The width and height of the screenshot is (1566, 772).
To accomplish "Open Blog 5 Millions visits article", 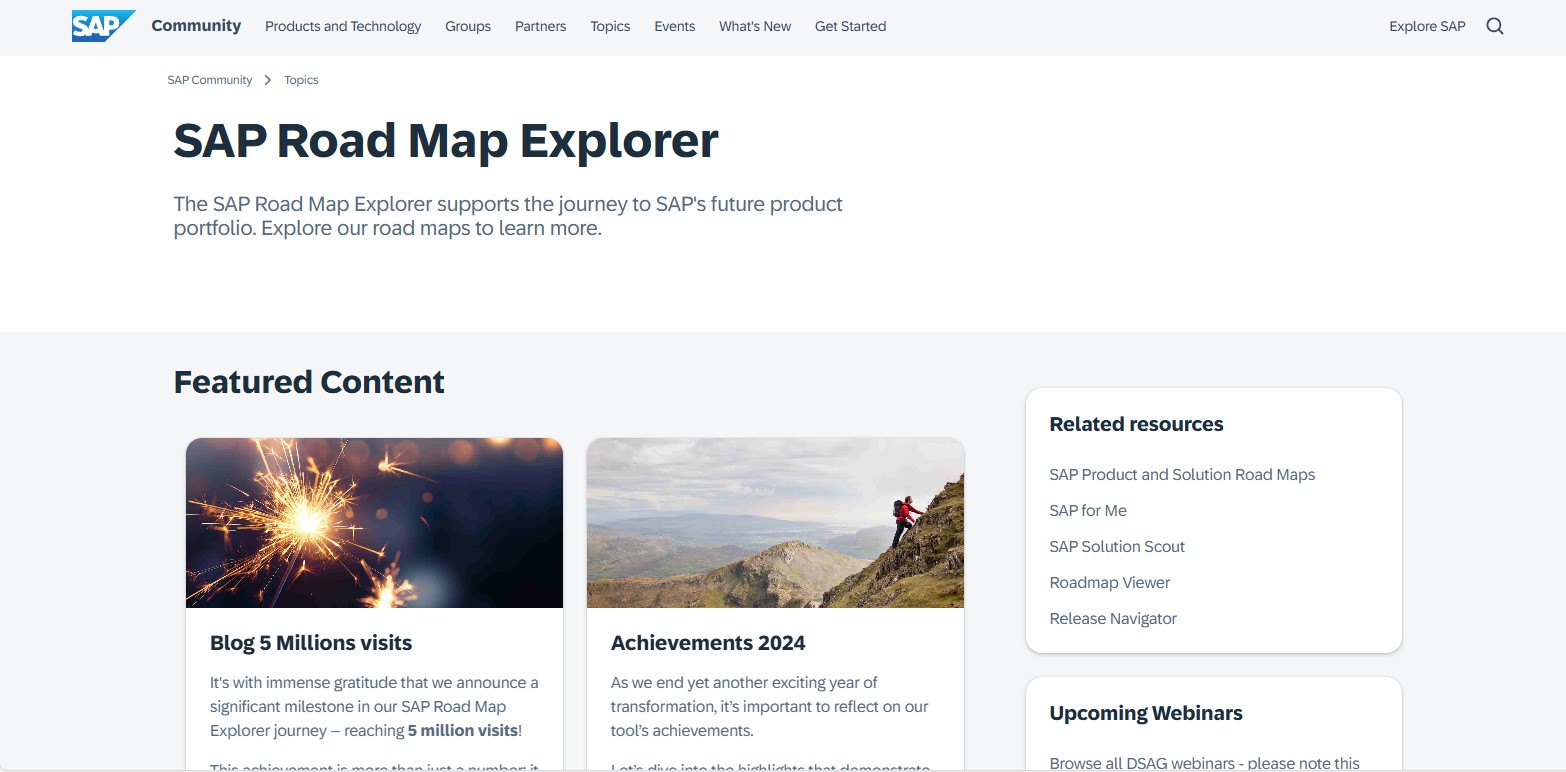I will click(x=311, y=643).
